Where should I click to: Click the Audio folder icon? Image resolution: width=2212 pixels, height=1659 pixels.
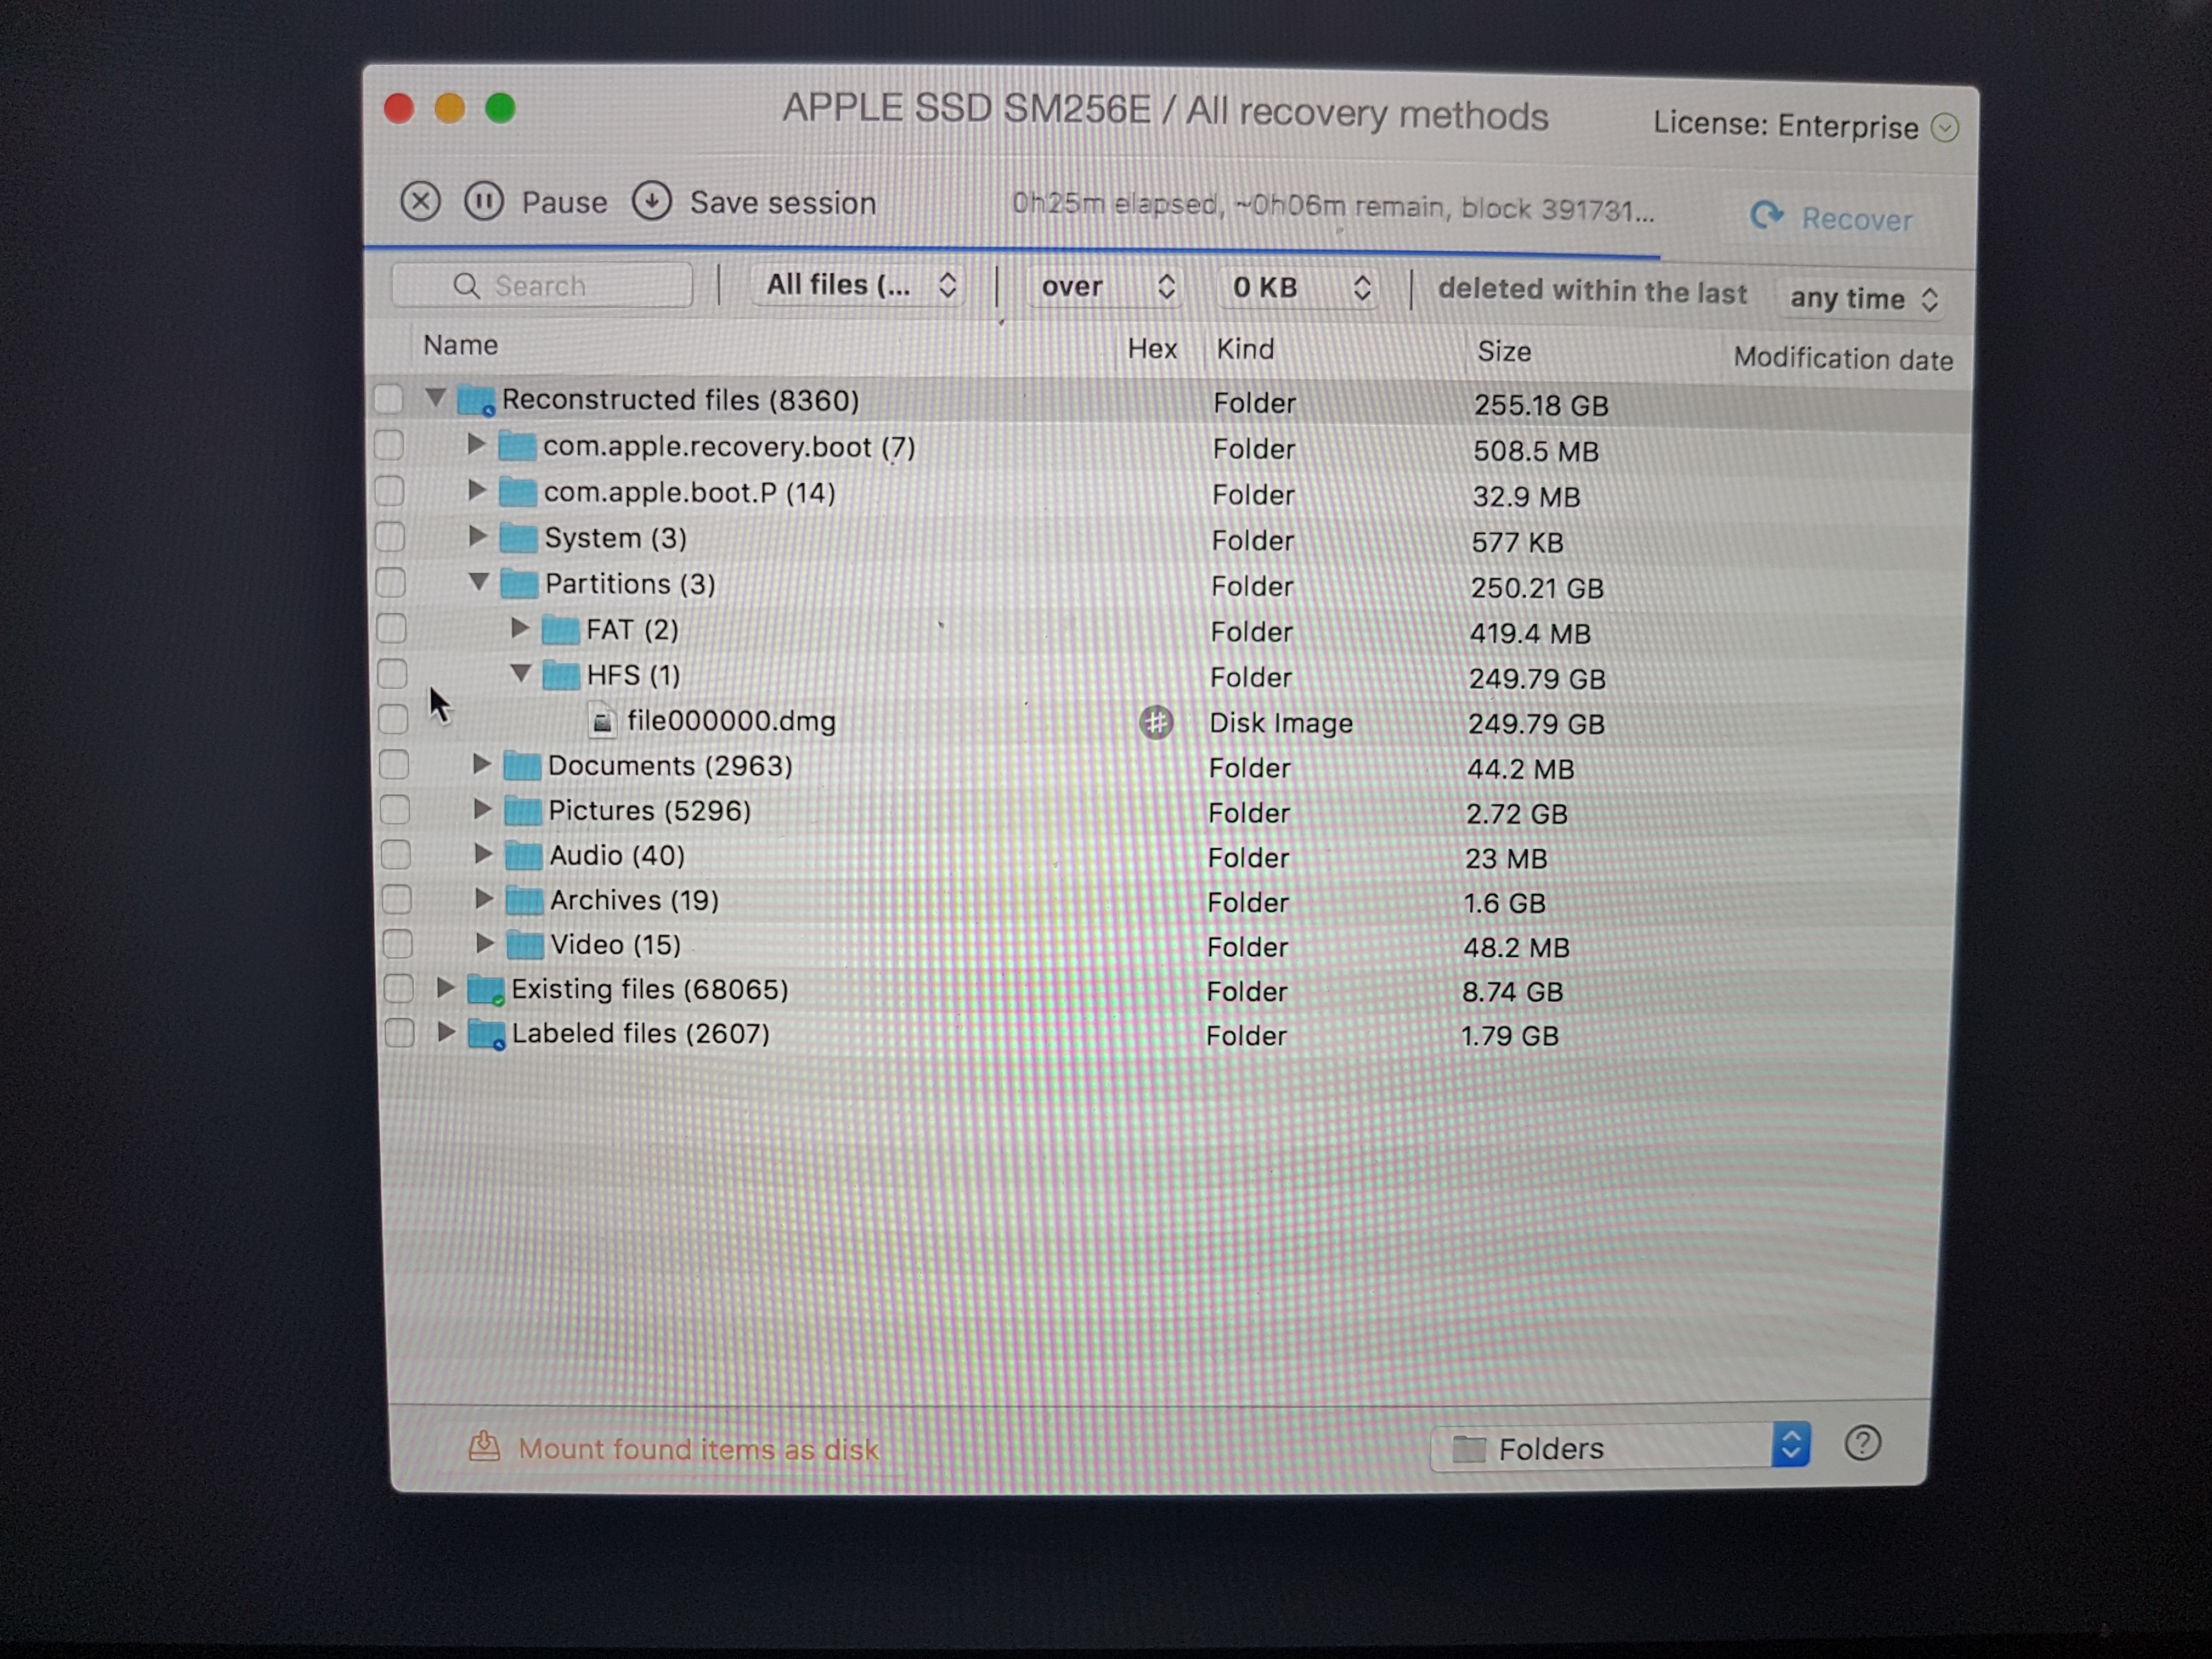[x=523, y=855]
